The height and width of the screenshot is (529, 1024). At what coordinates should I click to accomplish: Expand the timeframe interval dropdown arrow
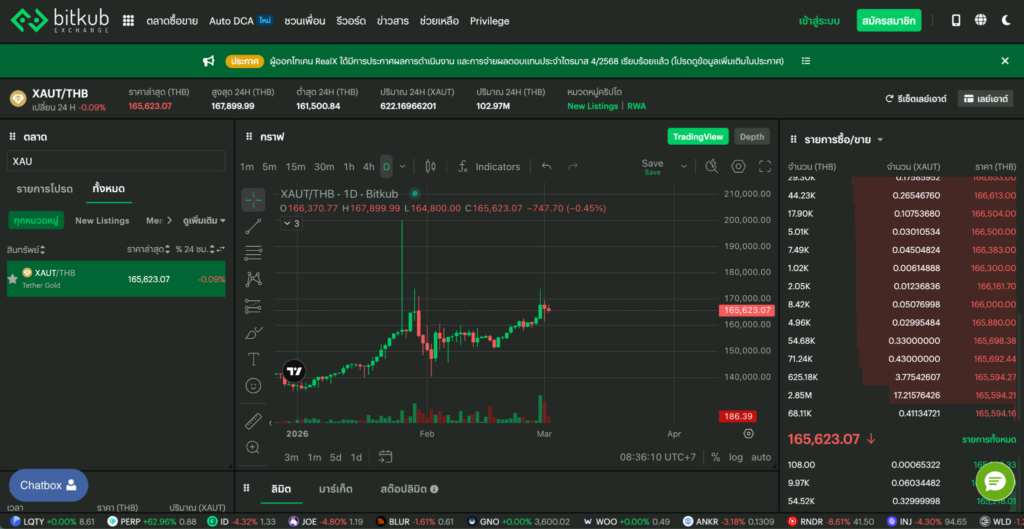(404, 166)
